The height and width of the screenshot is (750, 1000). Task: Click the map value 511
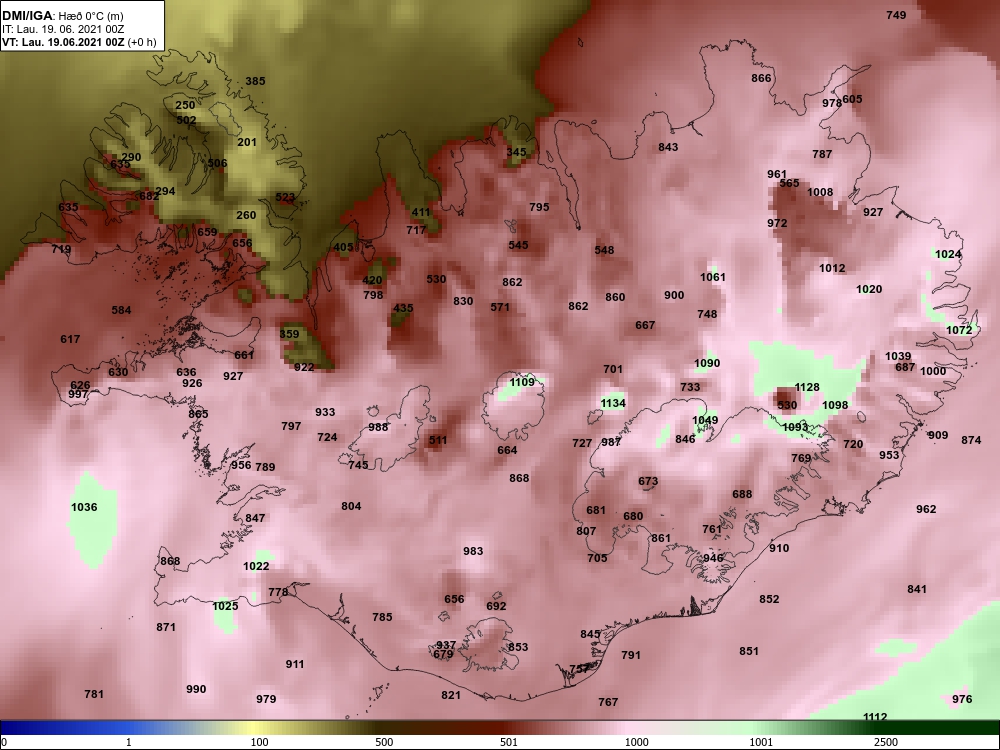438,440
